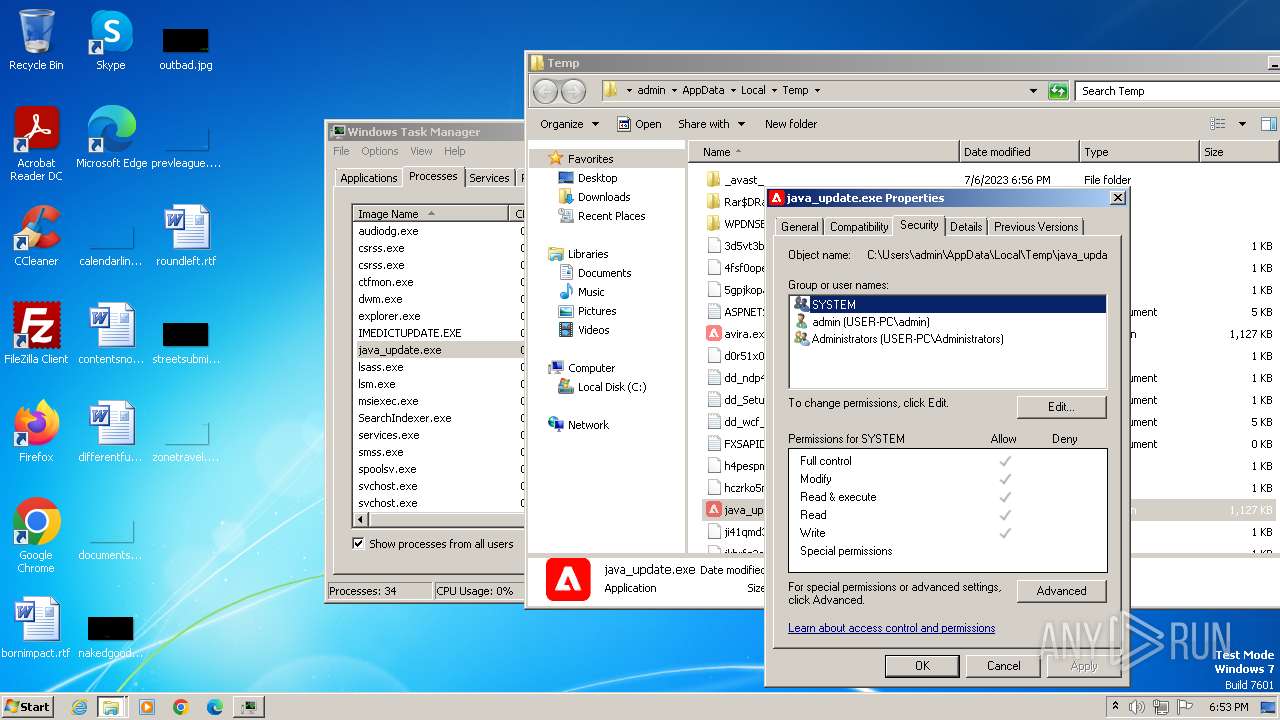This screenshot has width=1280, height=720.
Task: Open Pictures library
Action: (x=596, y=311)
